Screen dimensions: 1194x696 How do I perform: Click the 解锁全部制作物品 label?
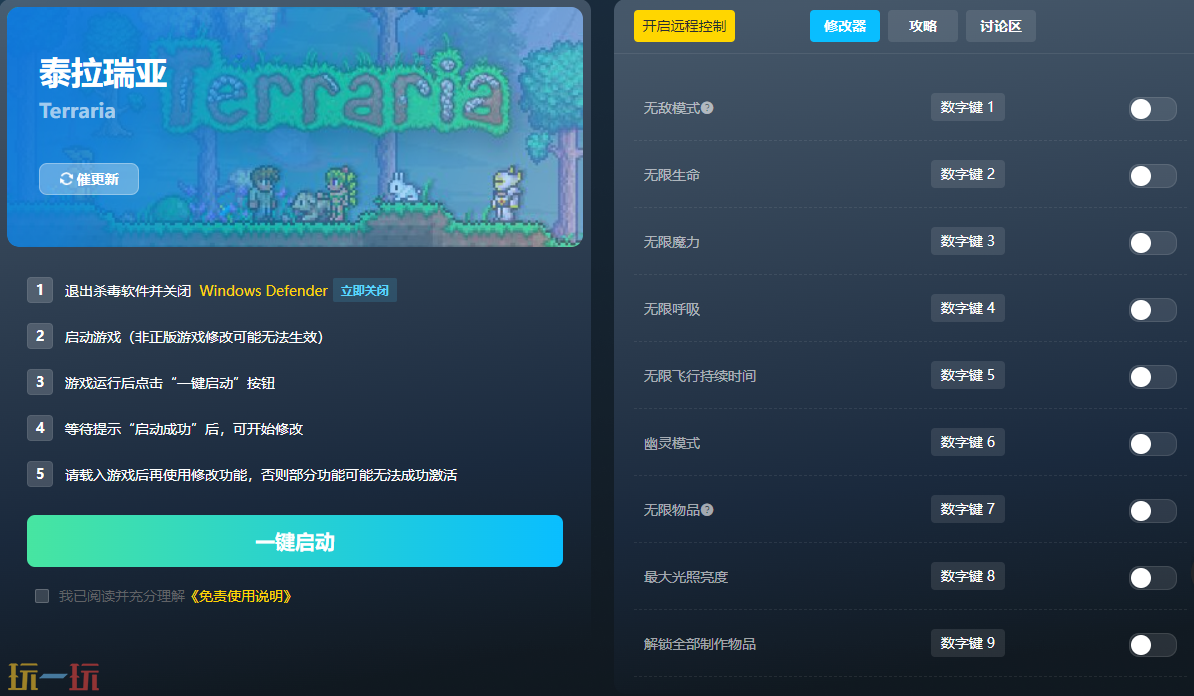700,644
